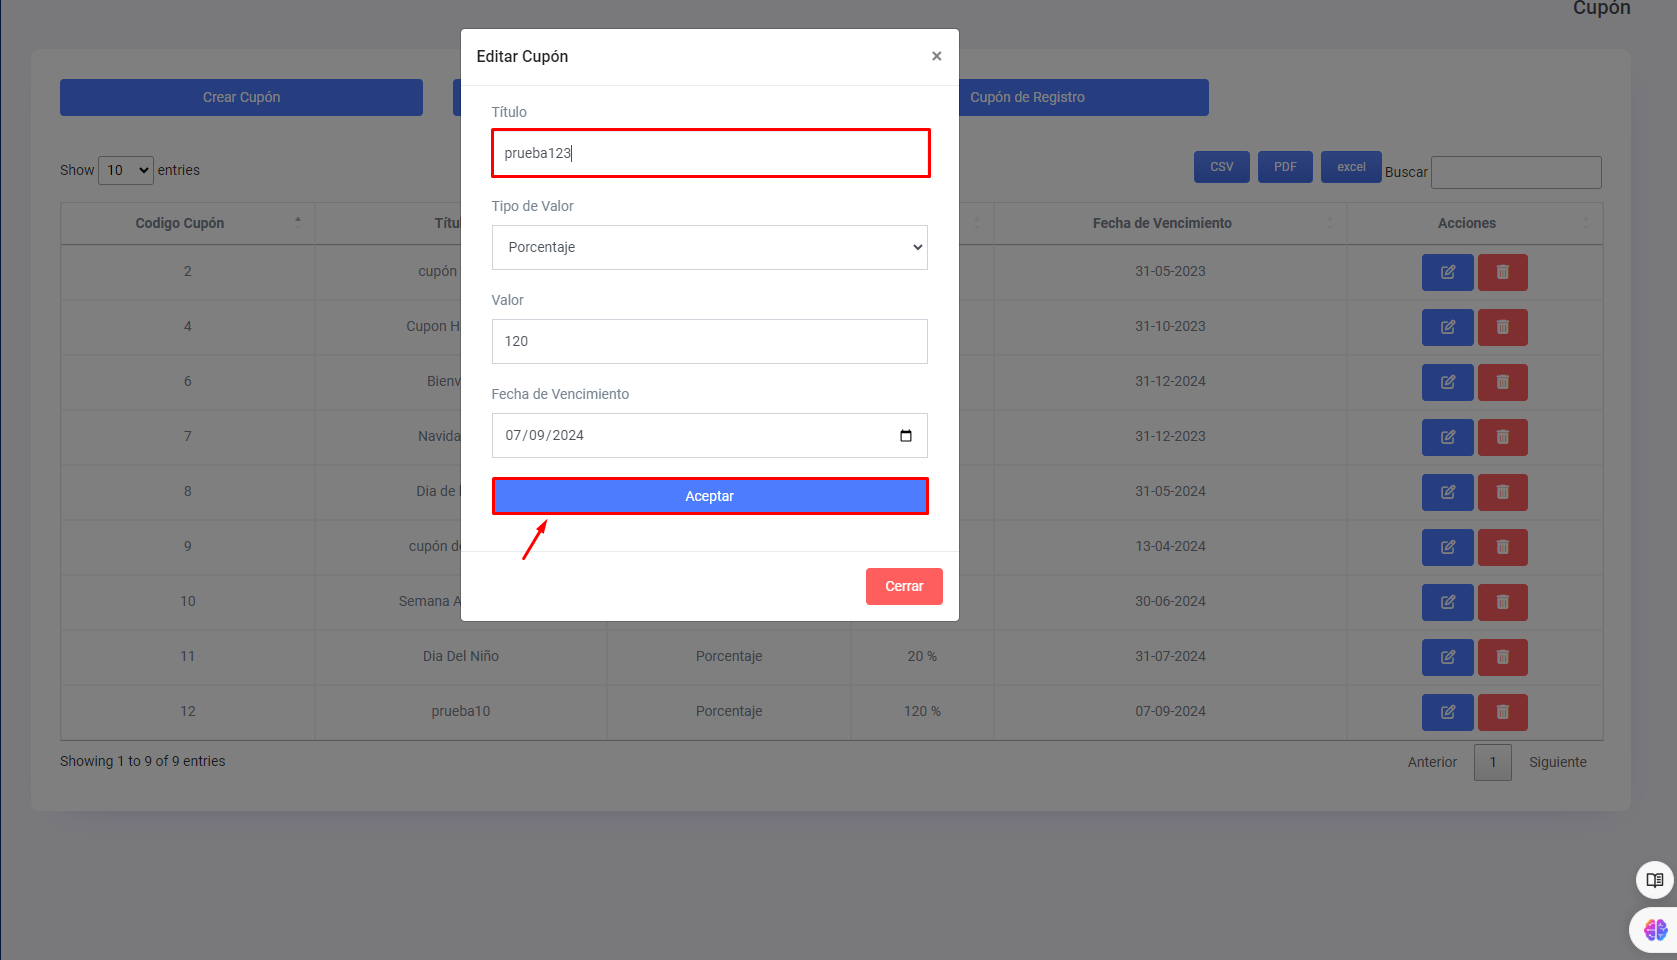1677x960 pixels.
Task: Click the Buscar search box
Action: (1515, 172)
